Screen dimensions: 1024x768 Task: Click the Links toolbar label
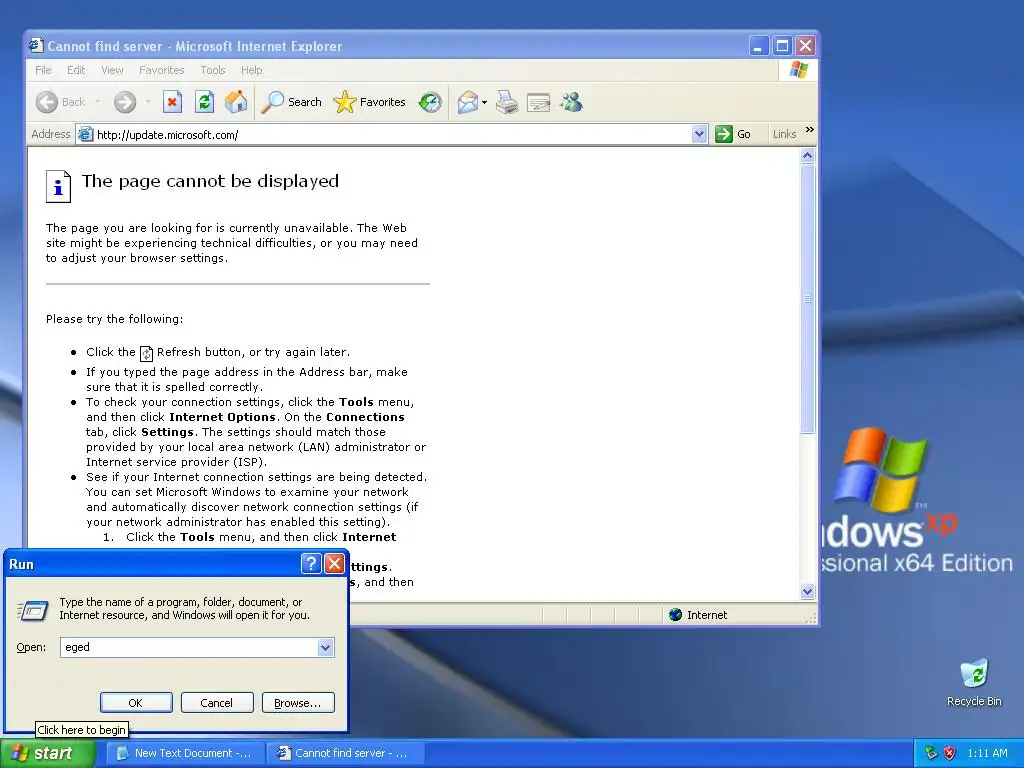pyautogui.click(x=784, y=134)
